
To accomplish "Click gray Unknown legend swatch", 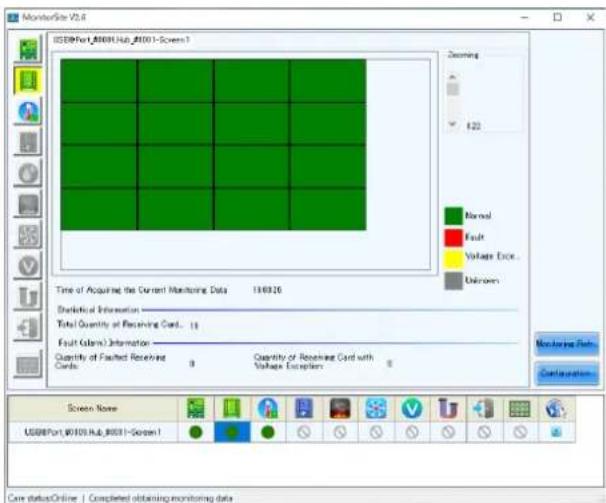I will 453,281.
